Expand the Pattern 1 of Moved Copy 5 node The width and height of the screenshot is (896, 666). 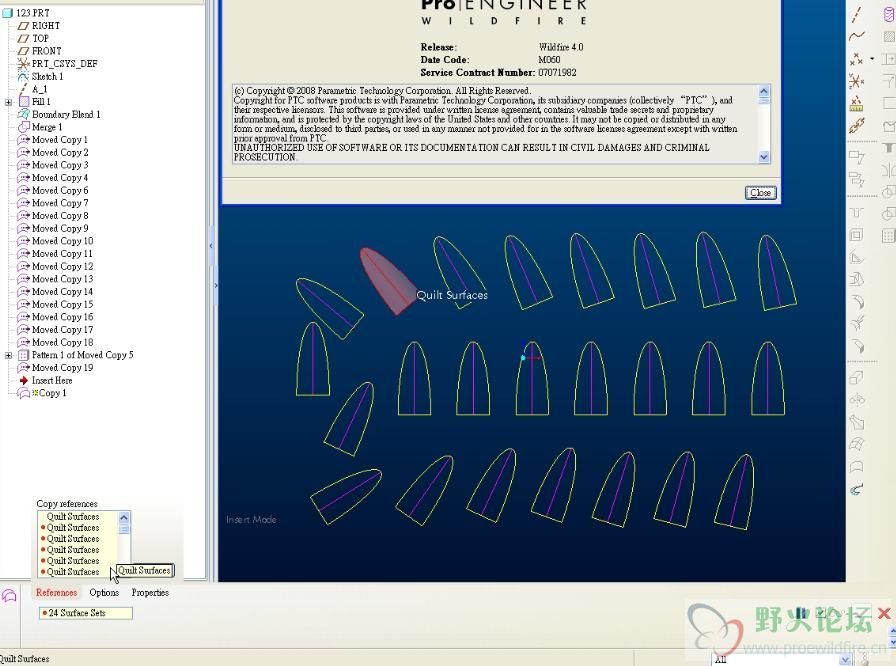(9, 355)
